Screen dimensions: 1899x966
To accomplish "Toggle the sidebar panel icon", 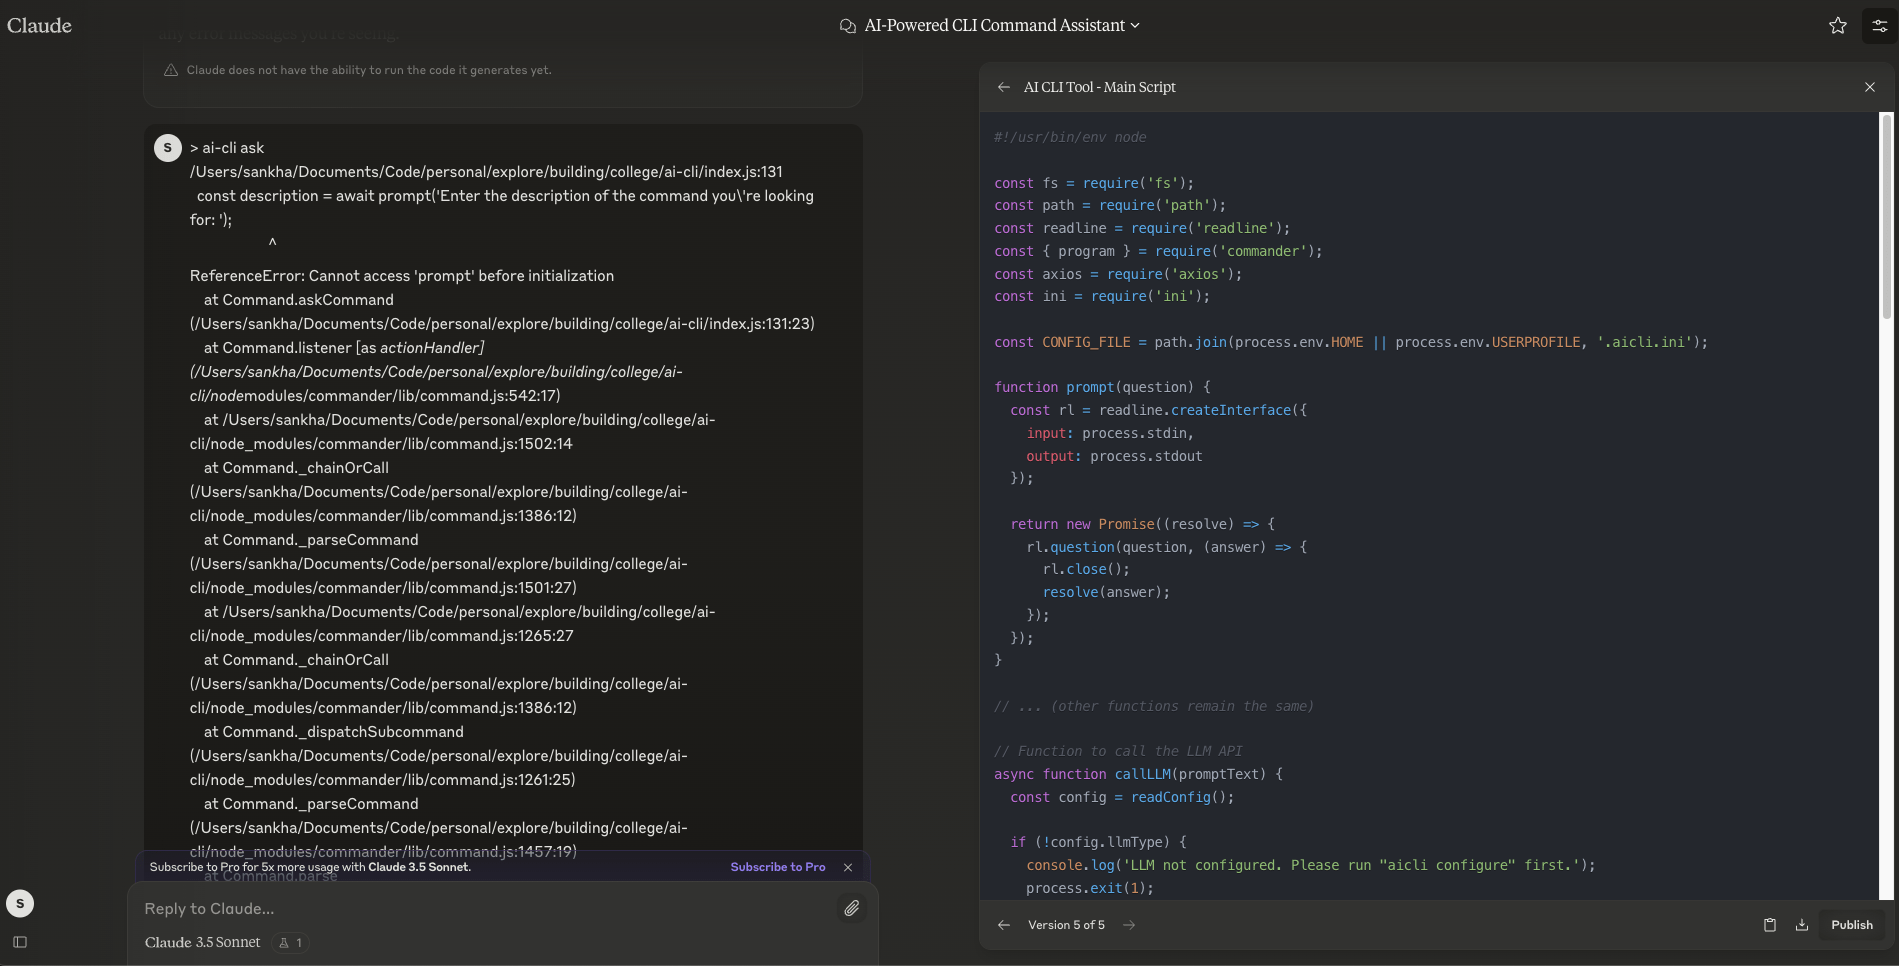I will point(20,942).
